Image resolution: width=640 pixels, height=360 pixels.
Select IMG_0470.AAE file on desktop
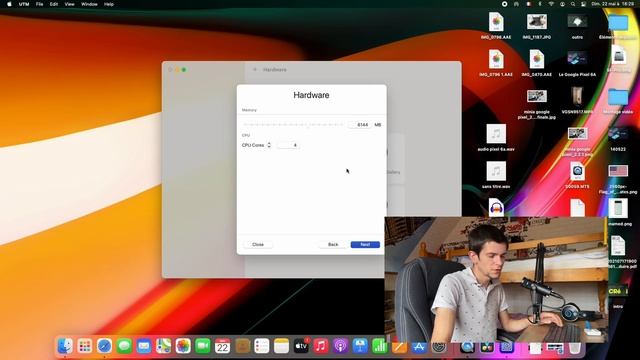(x=537, y=63)
